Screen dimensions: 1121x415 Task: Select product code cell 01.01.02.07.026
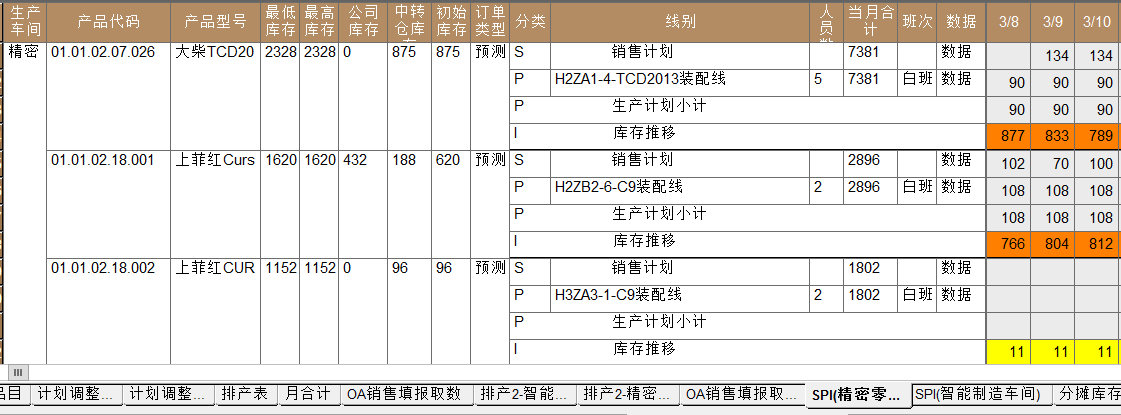[104, 53]
